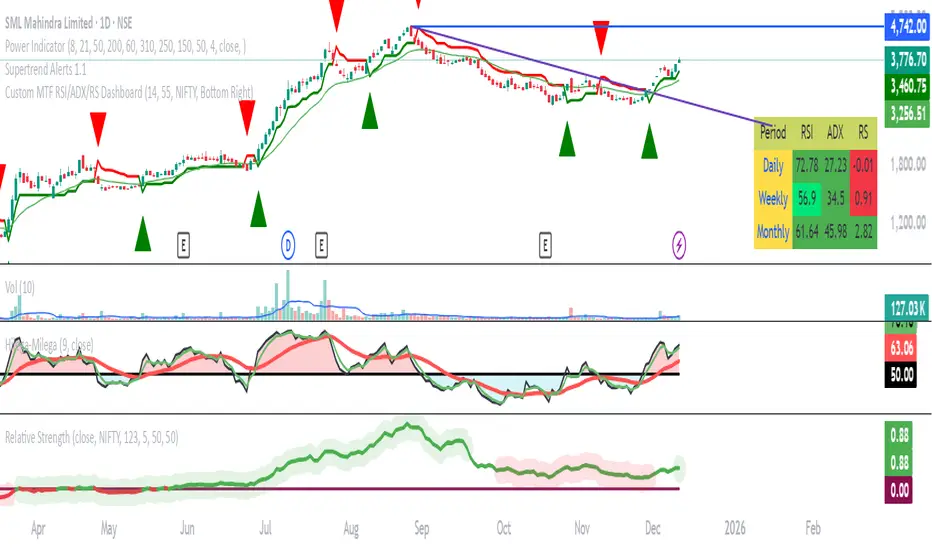932x550 pixels.
Task: Click the Monthly RSI value 61.64
Action: [807, 231]
